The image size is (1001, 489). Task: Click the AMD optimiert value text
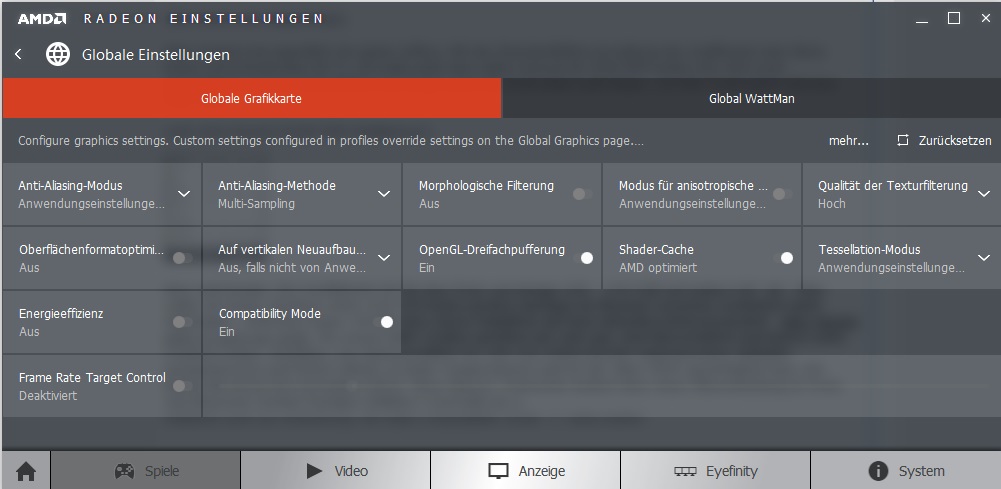click(658, 267)
